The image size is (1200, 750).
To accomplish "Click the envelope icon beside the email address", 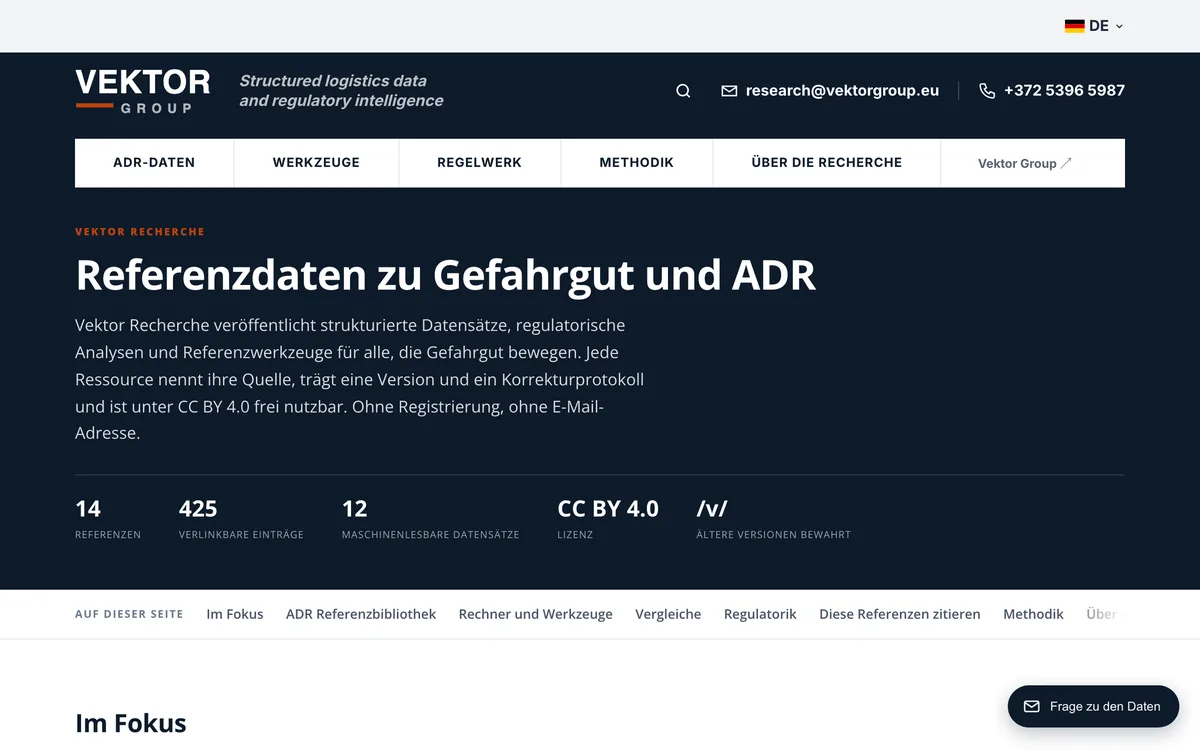I will pyautogui.click(x=729, y=91).
